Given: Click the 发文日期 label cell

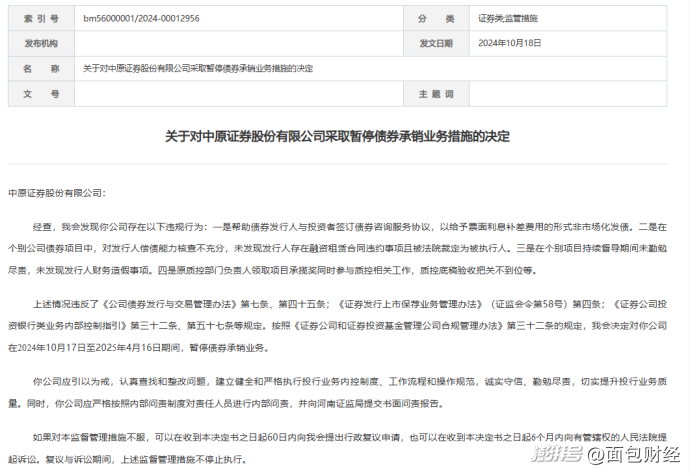Looking at the screenshot, I should pos(436,43).
